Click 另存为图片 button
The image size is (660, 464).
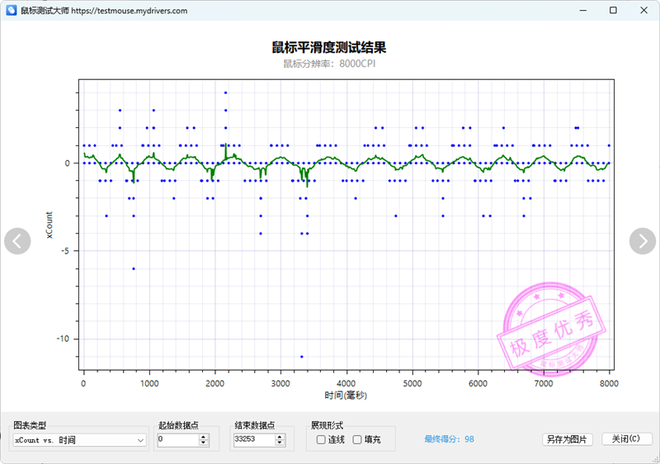point(568,439)
